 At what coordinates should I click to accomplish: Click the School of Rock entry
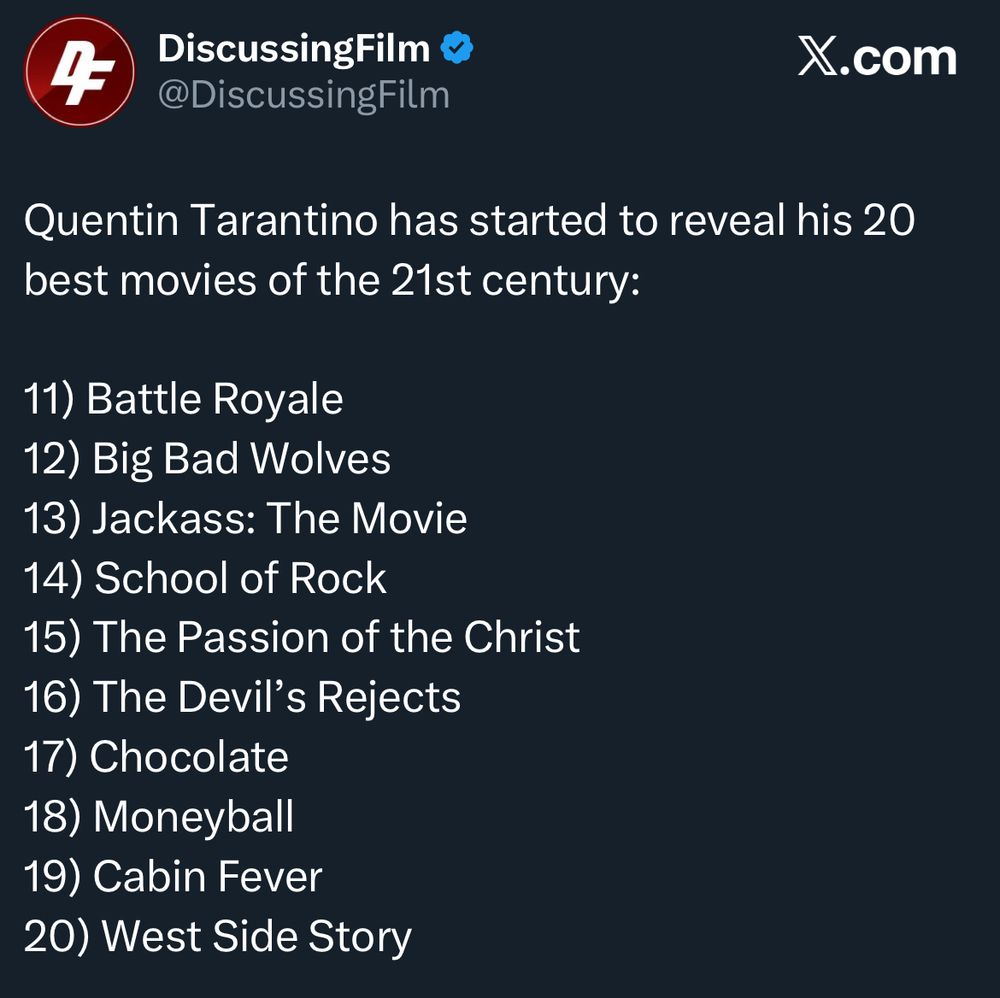pyautogui.click(x=205, y=578)
